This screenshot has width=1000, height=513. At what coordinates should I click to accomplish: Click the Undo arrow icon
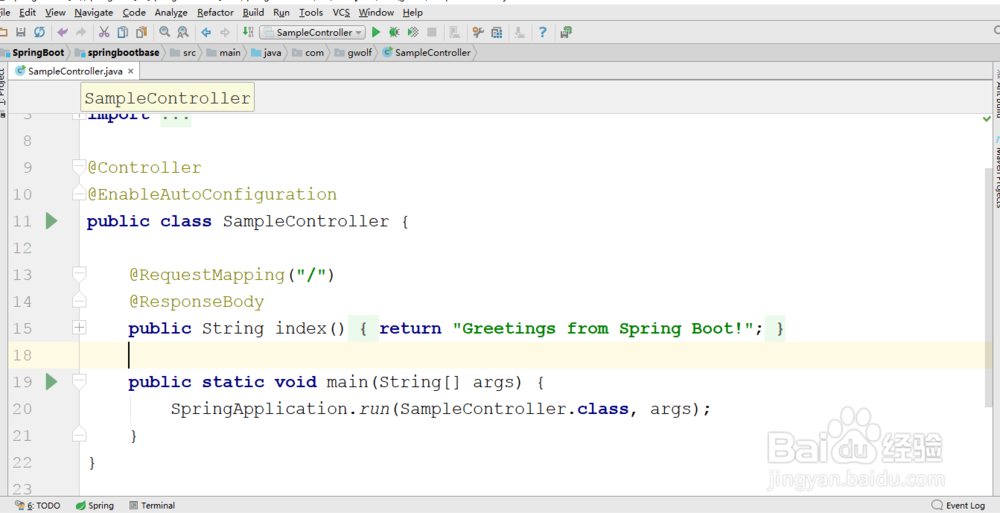pyautogui.click(x=62, y=32)
